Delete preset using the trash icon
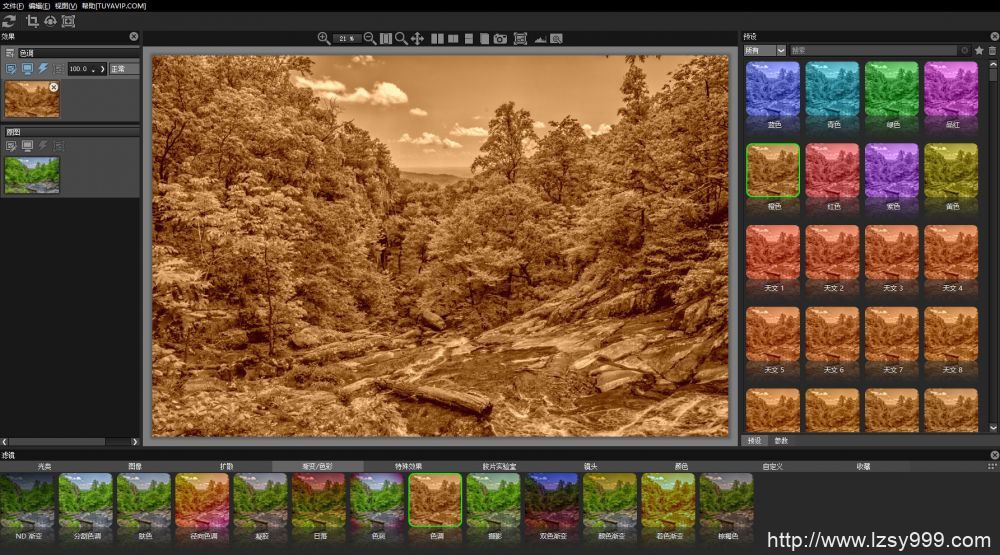The width and height of the screenshot is (1000, 555). (992, 50)
